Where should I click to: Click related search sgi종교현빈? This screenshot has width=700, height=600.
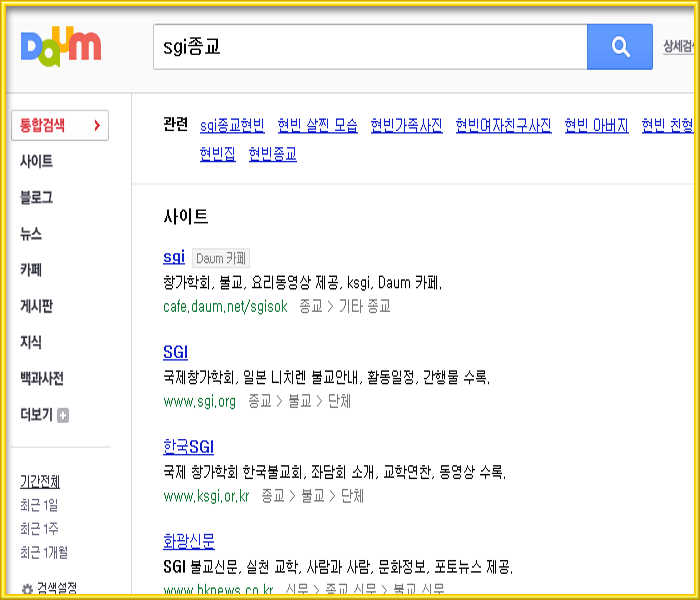[232, 125]
